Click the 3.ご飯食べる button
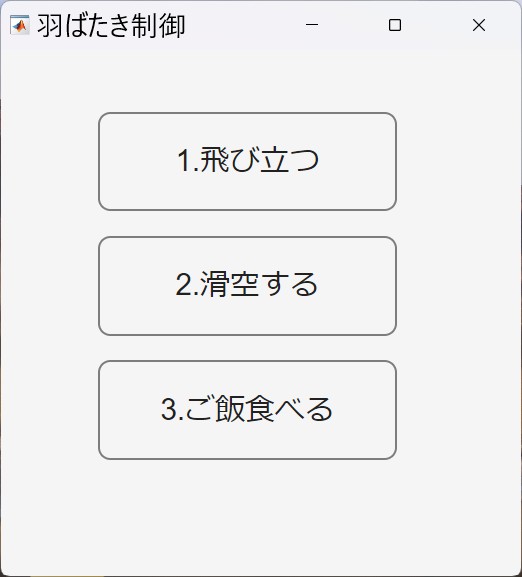Screen dimensions: 522x577 coord(247,410)
